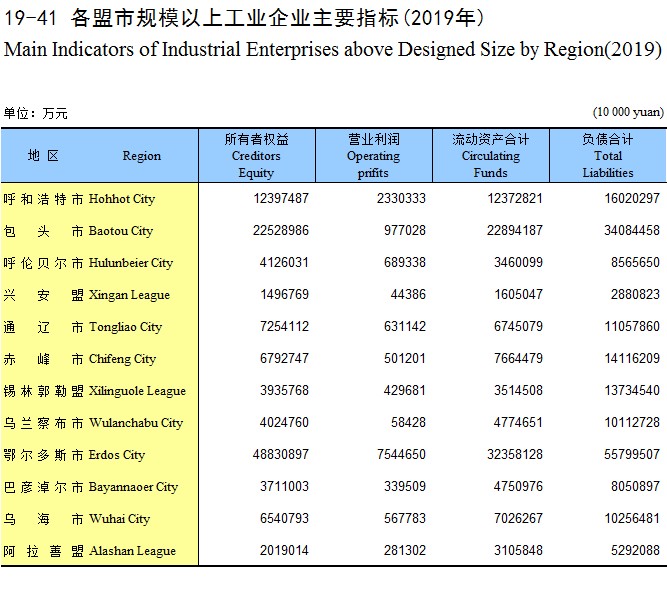
Task: Click Baotou equity value 22528986
Action: pos(281,230)
